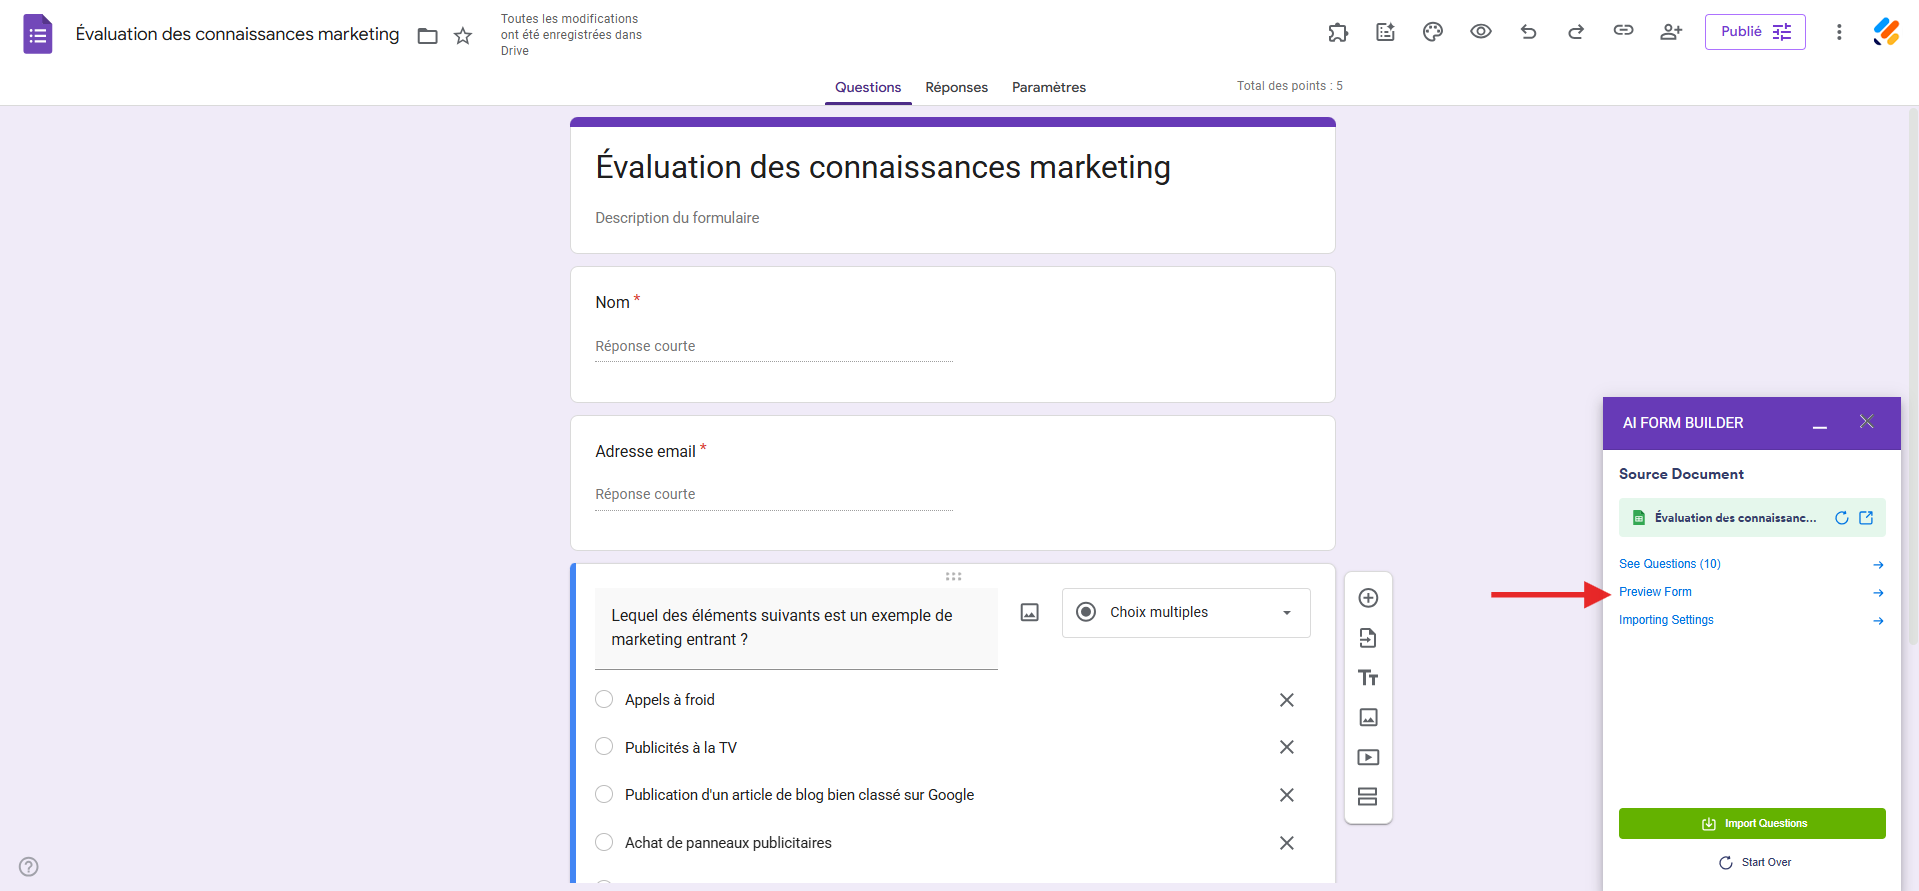1919x891 pixels.
Task: Open Importing Settings link
Action: [1666, 620]
